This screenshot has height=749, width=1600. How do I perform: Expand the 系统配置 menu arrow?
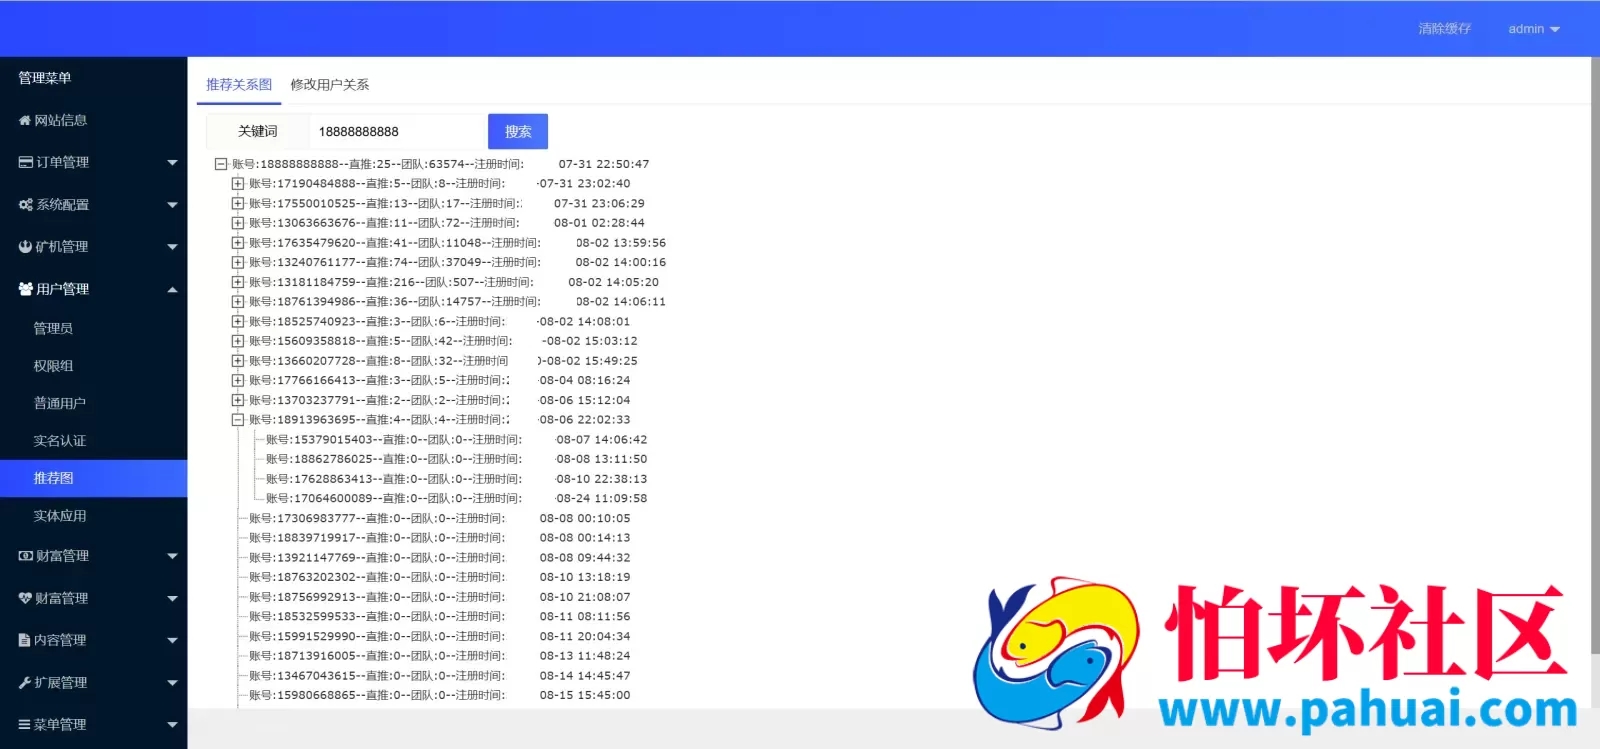(x=172, y=204)
